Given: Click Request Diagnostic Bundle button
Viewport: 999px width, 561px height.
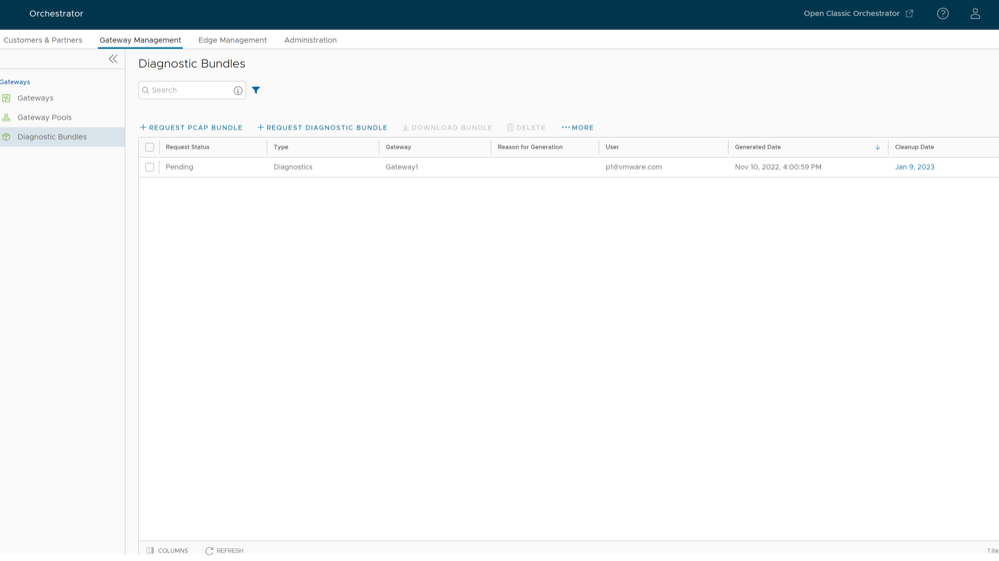Looking at the screenshot, I should (x=322, y=128).
